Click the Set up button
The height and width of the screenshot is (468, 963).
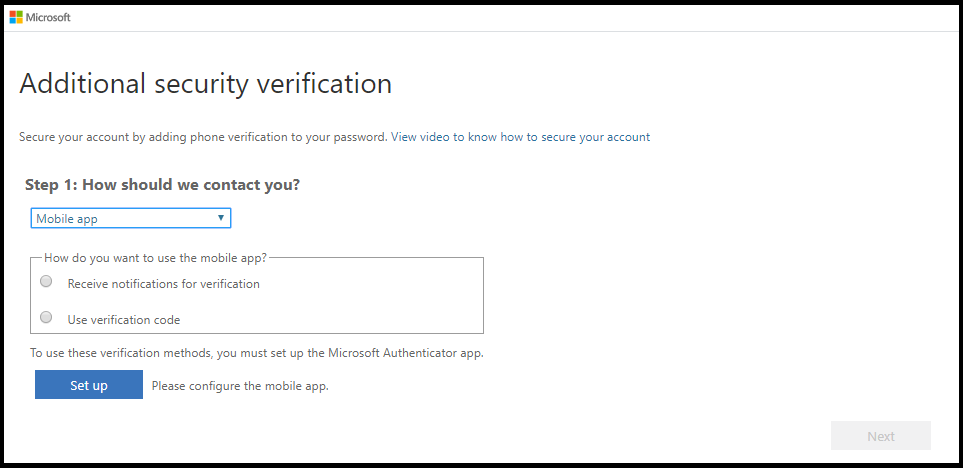click(89, 384)
